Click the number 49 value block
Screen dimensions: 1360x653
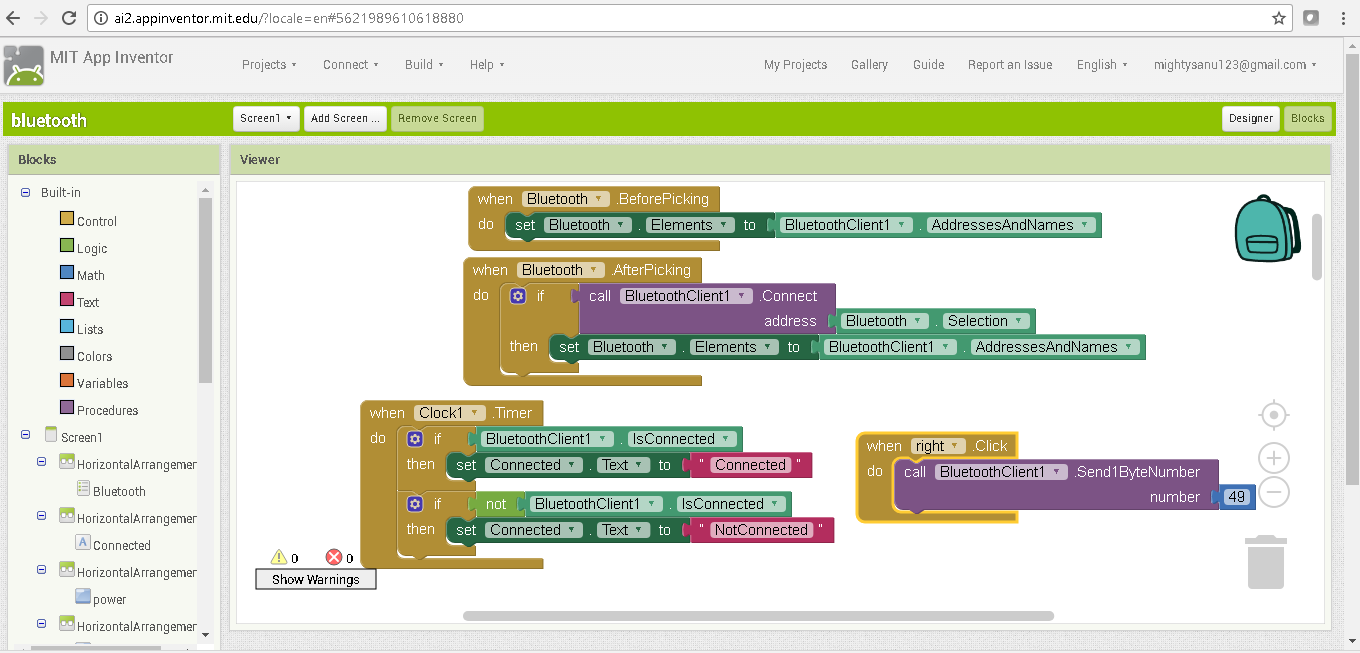tap(1237, 497)
